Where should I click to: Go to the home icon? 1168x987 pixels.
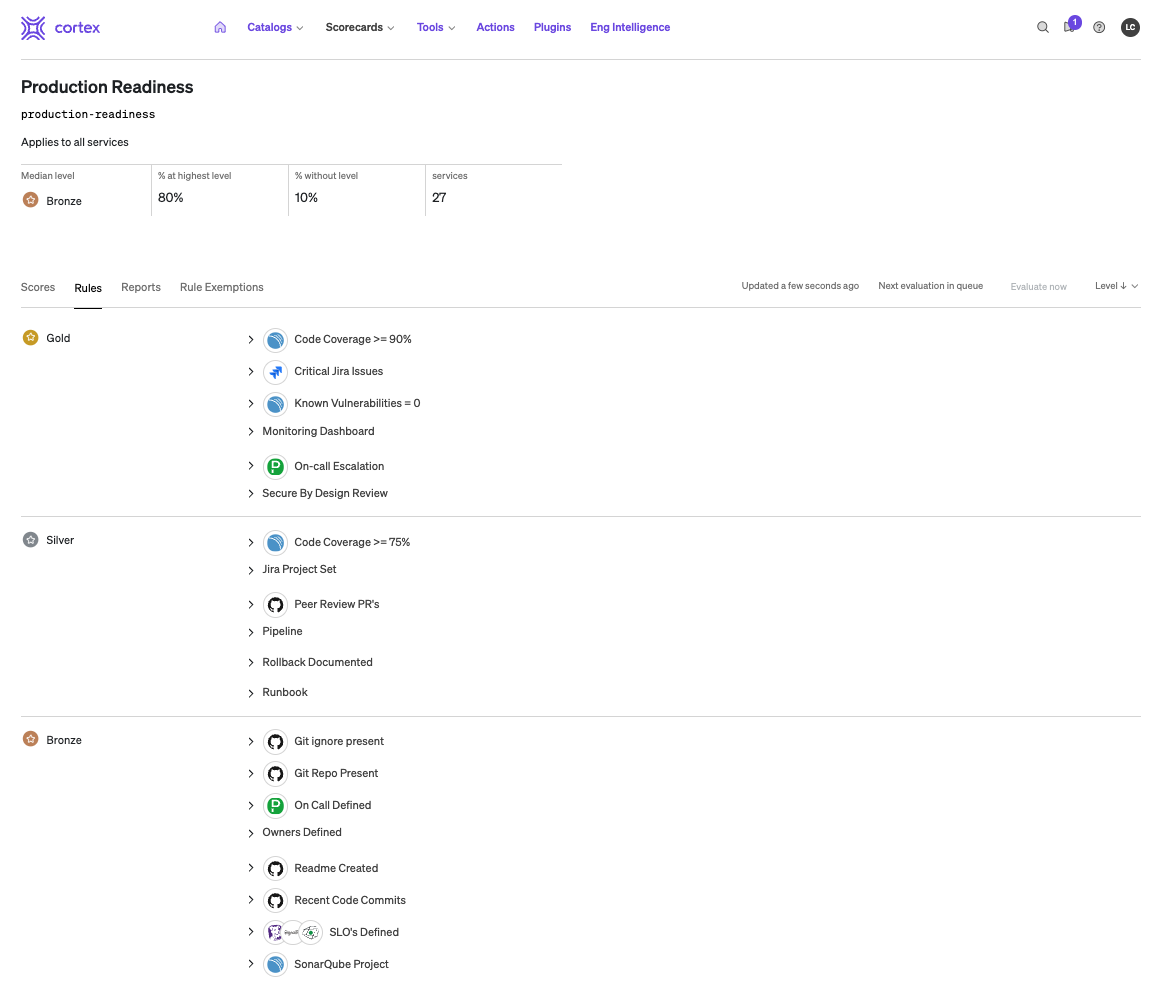(220, 28)
